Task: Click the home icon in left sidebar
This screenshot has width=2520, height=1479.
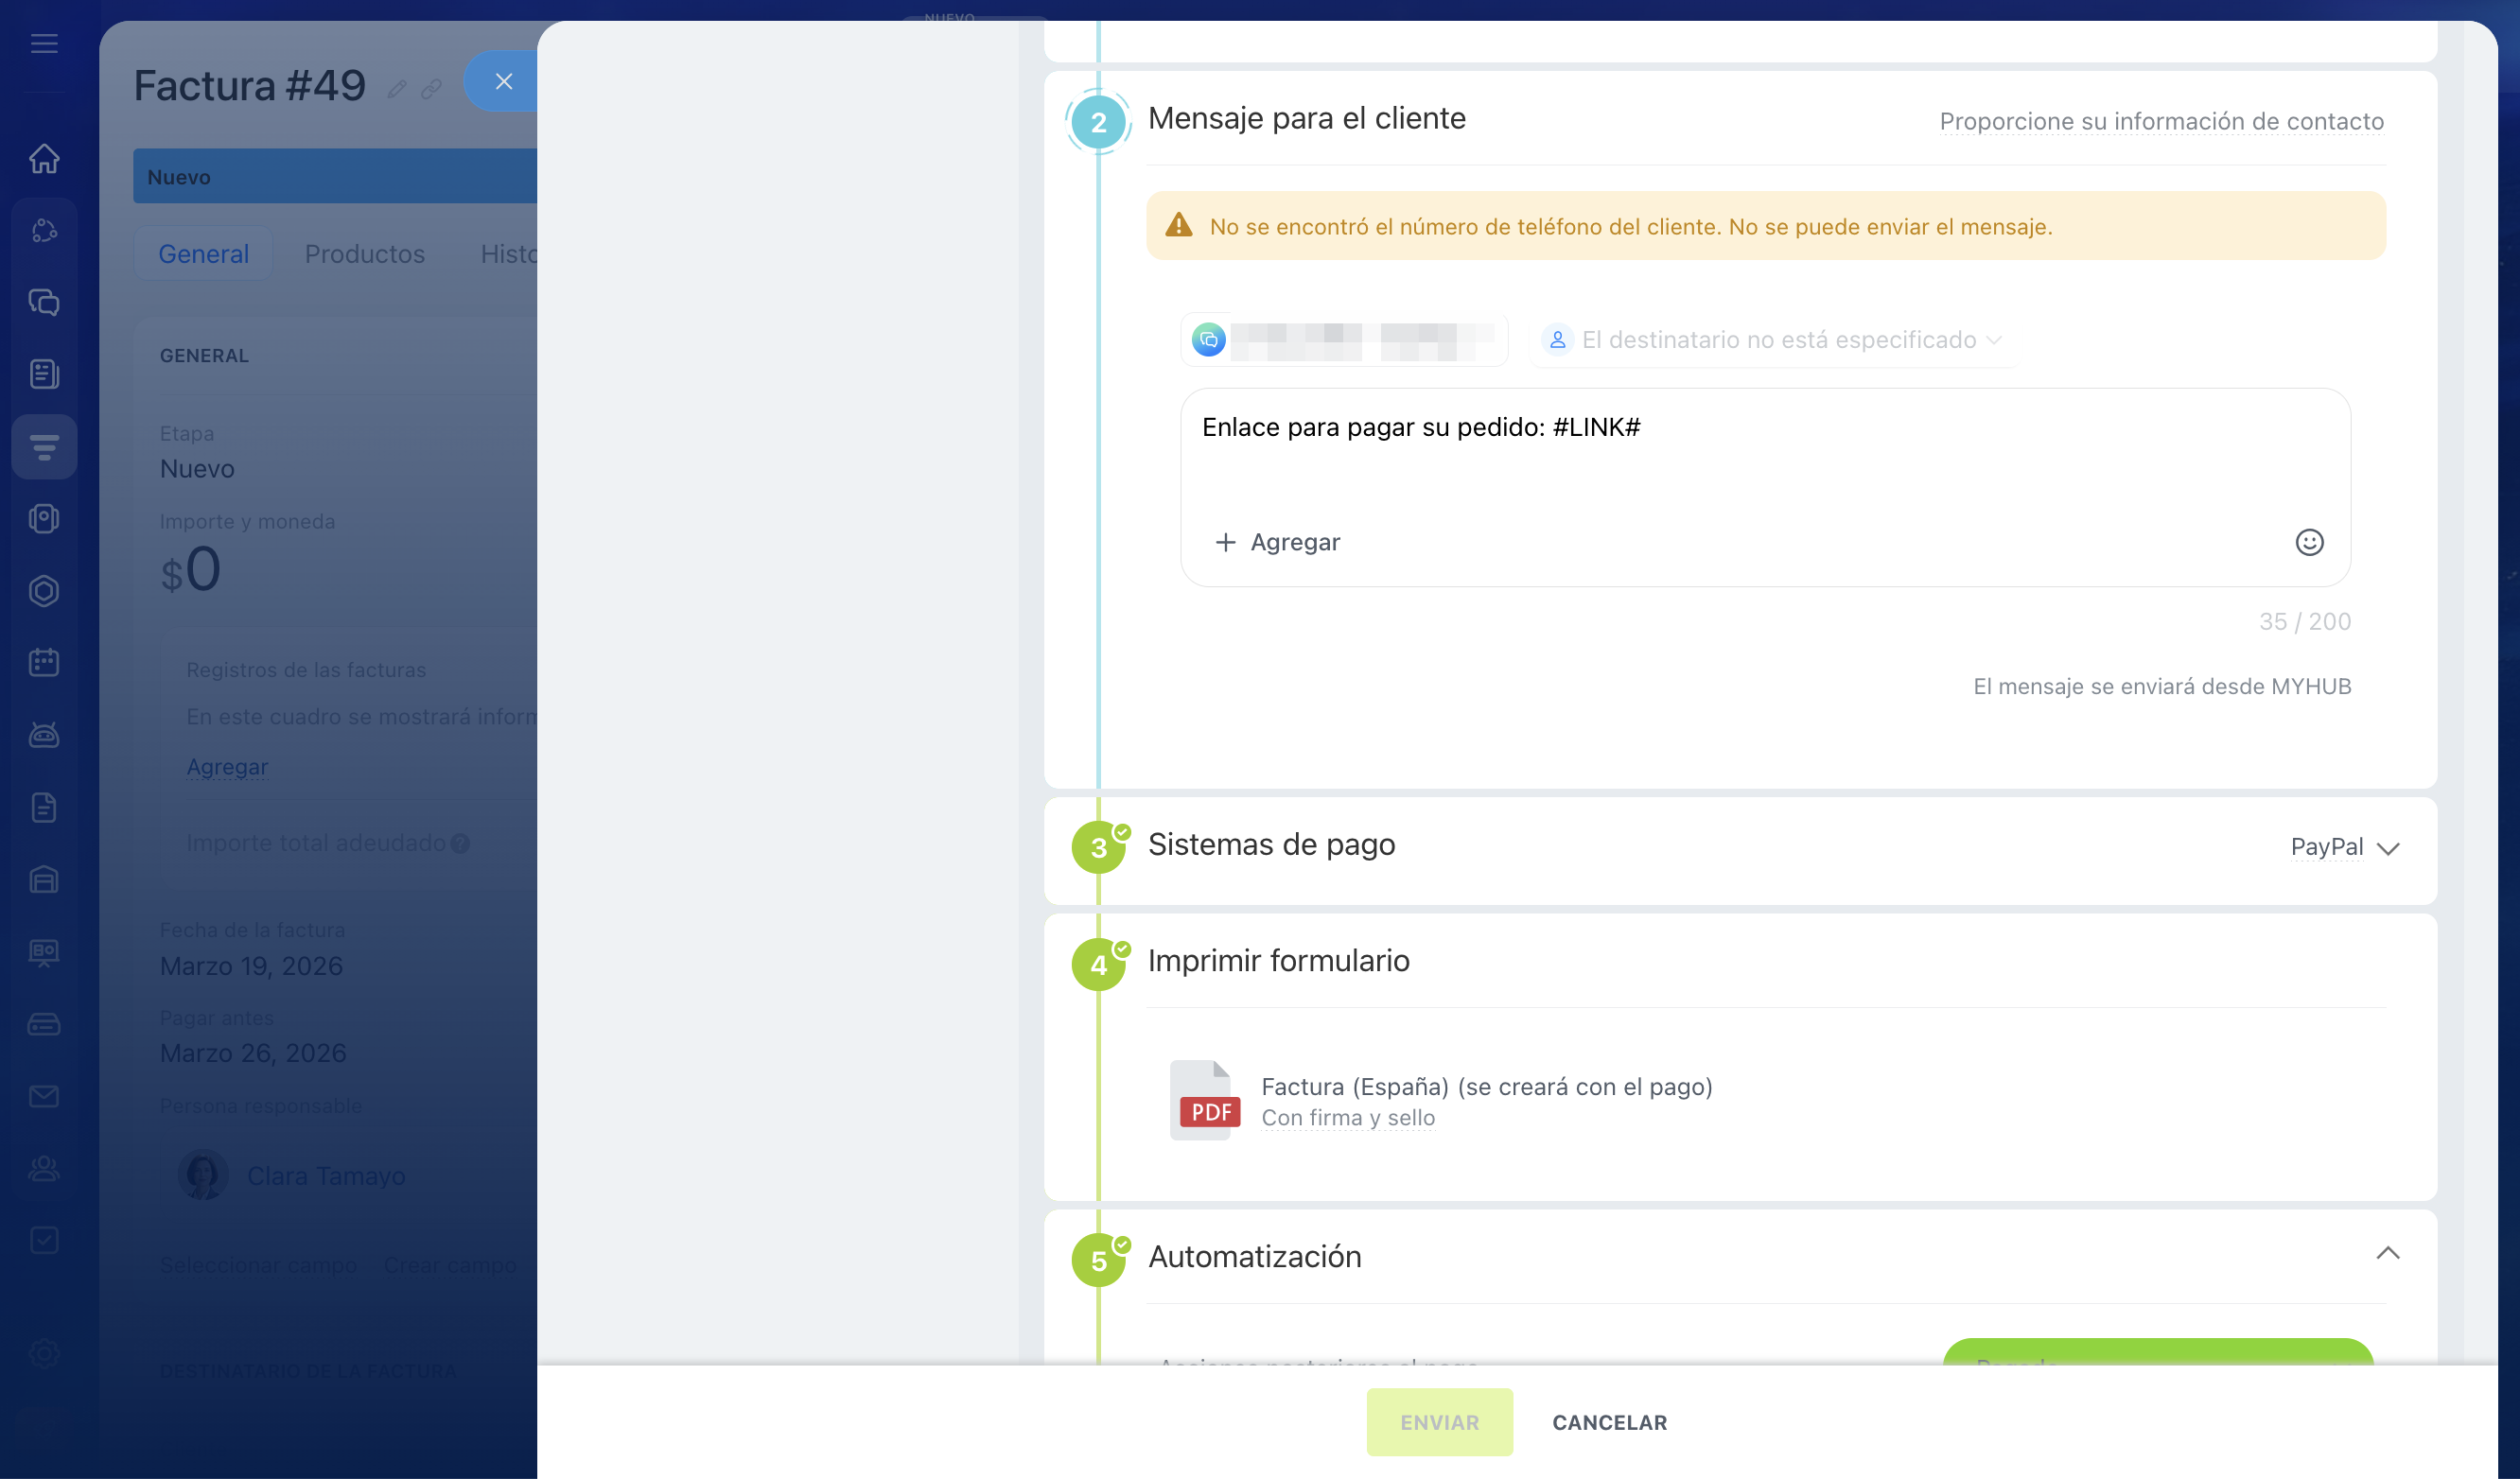Action: (x=44, y=159)
